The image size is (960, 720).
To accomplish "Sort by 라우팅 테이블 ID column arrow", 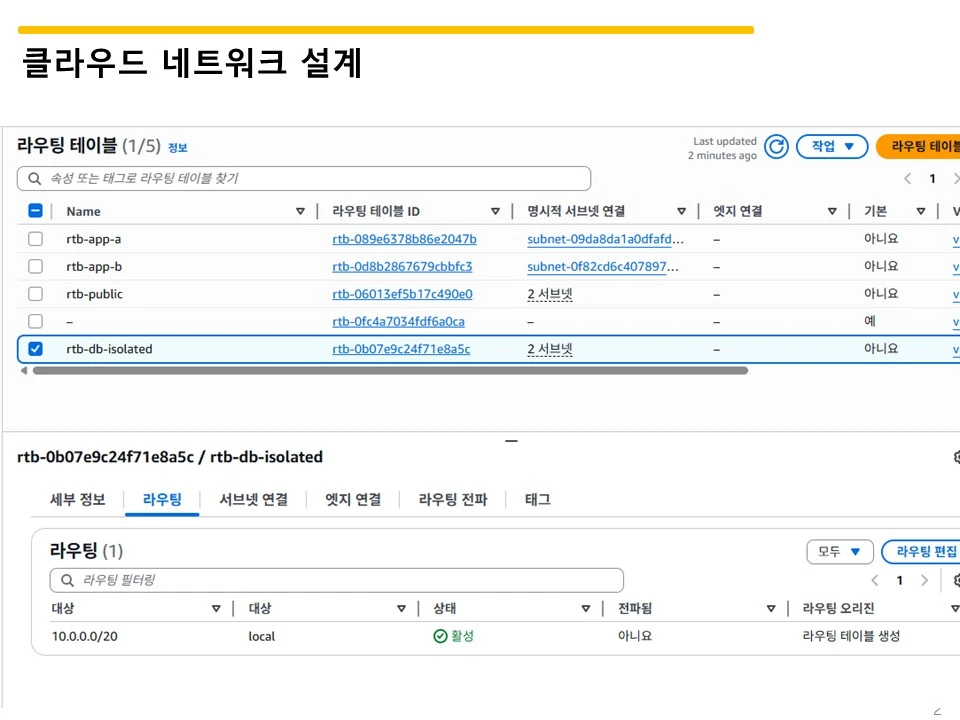I will [x=495, y=211].
